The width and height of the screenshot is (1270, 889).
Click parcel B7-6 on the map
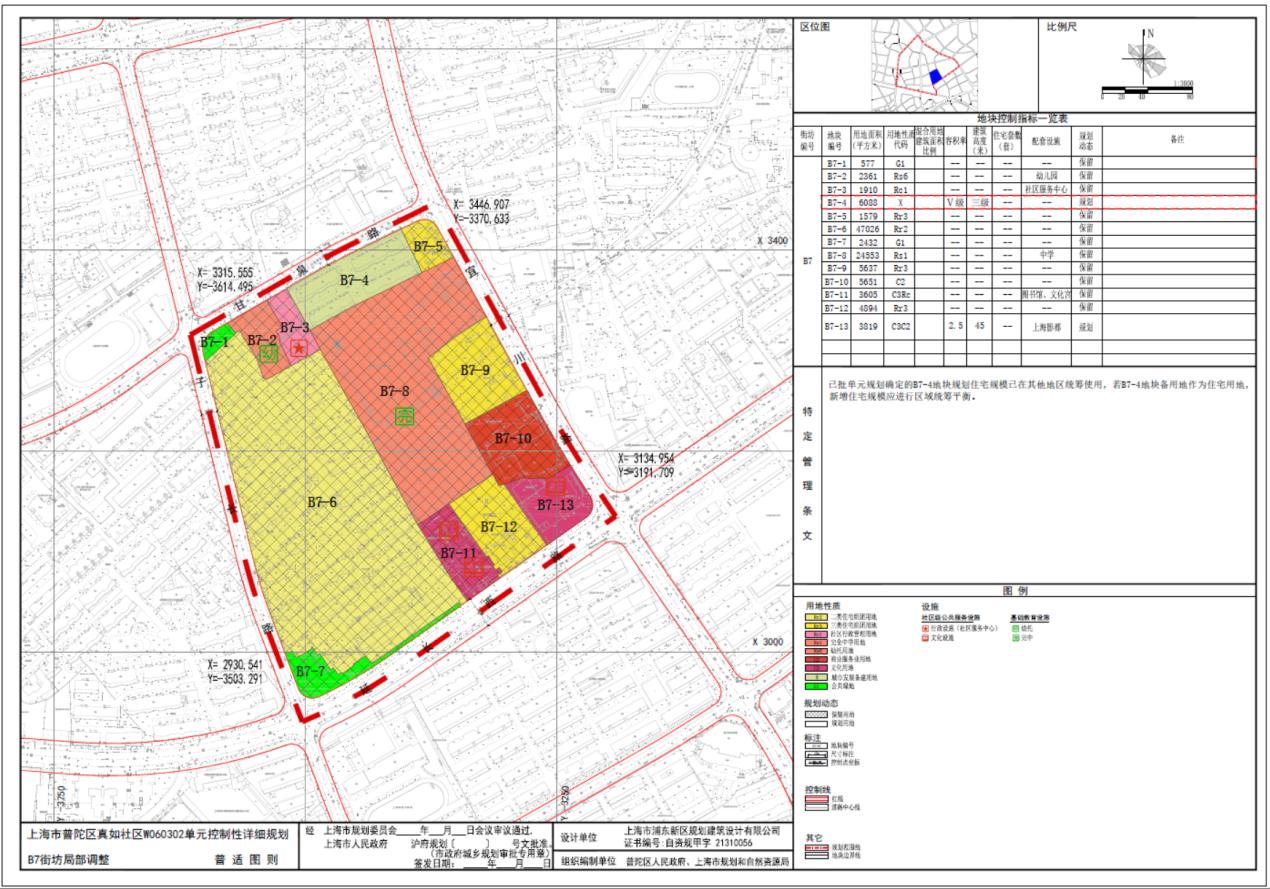coord(322,502)
